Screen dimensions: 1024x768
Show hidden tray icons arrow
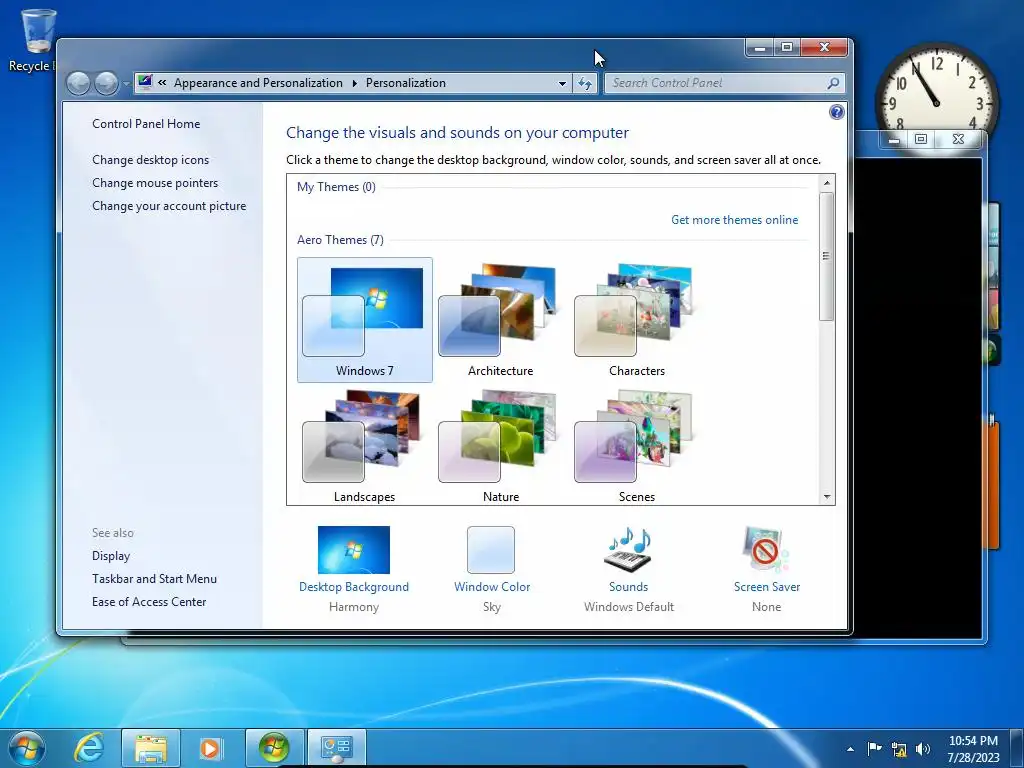[850, 749]
